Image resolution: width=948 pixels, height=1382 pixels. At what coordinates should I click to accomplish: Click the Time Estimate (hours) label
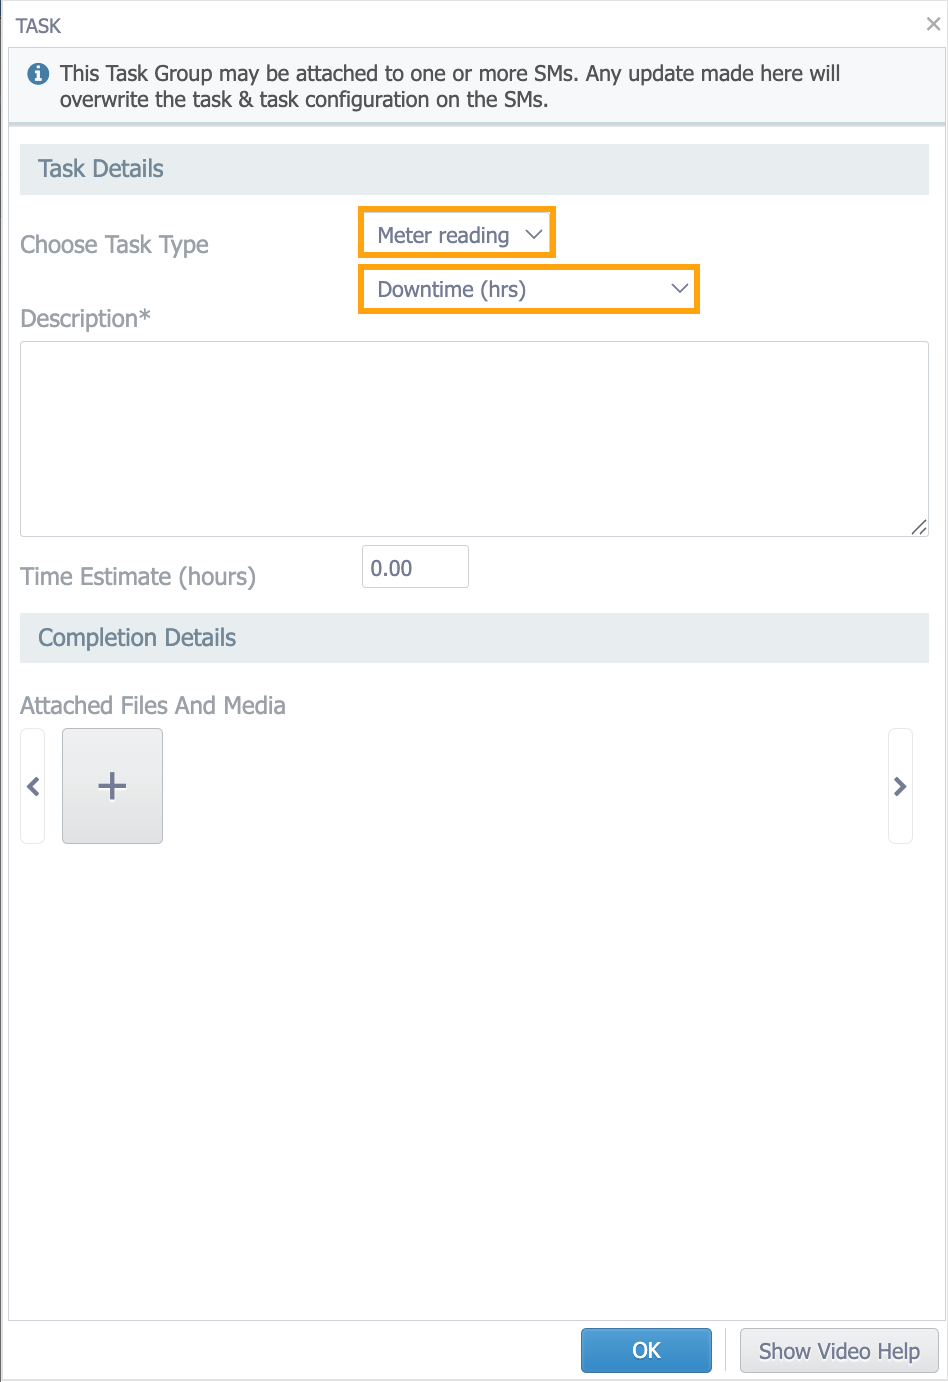coord(138,577)
